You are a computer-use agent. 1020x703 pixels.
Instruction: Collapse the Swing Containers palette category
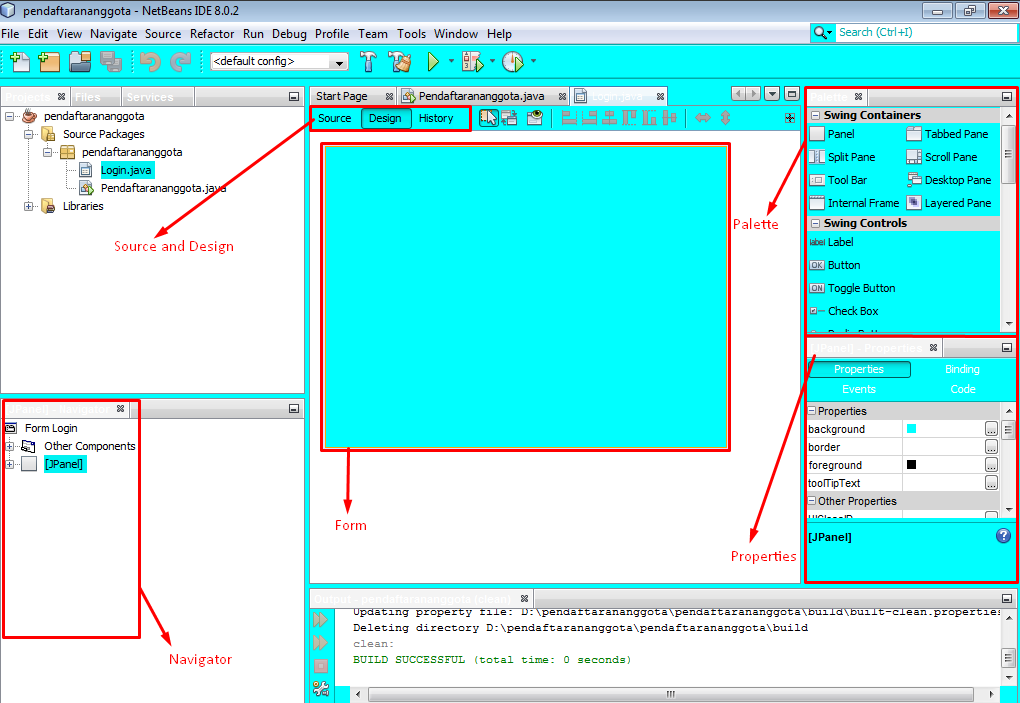tap(815, 115)
